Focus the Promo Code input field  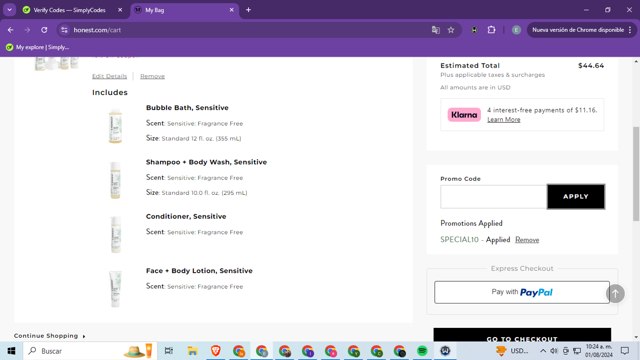pos(493,197)
